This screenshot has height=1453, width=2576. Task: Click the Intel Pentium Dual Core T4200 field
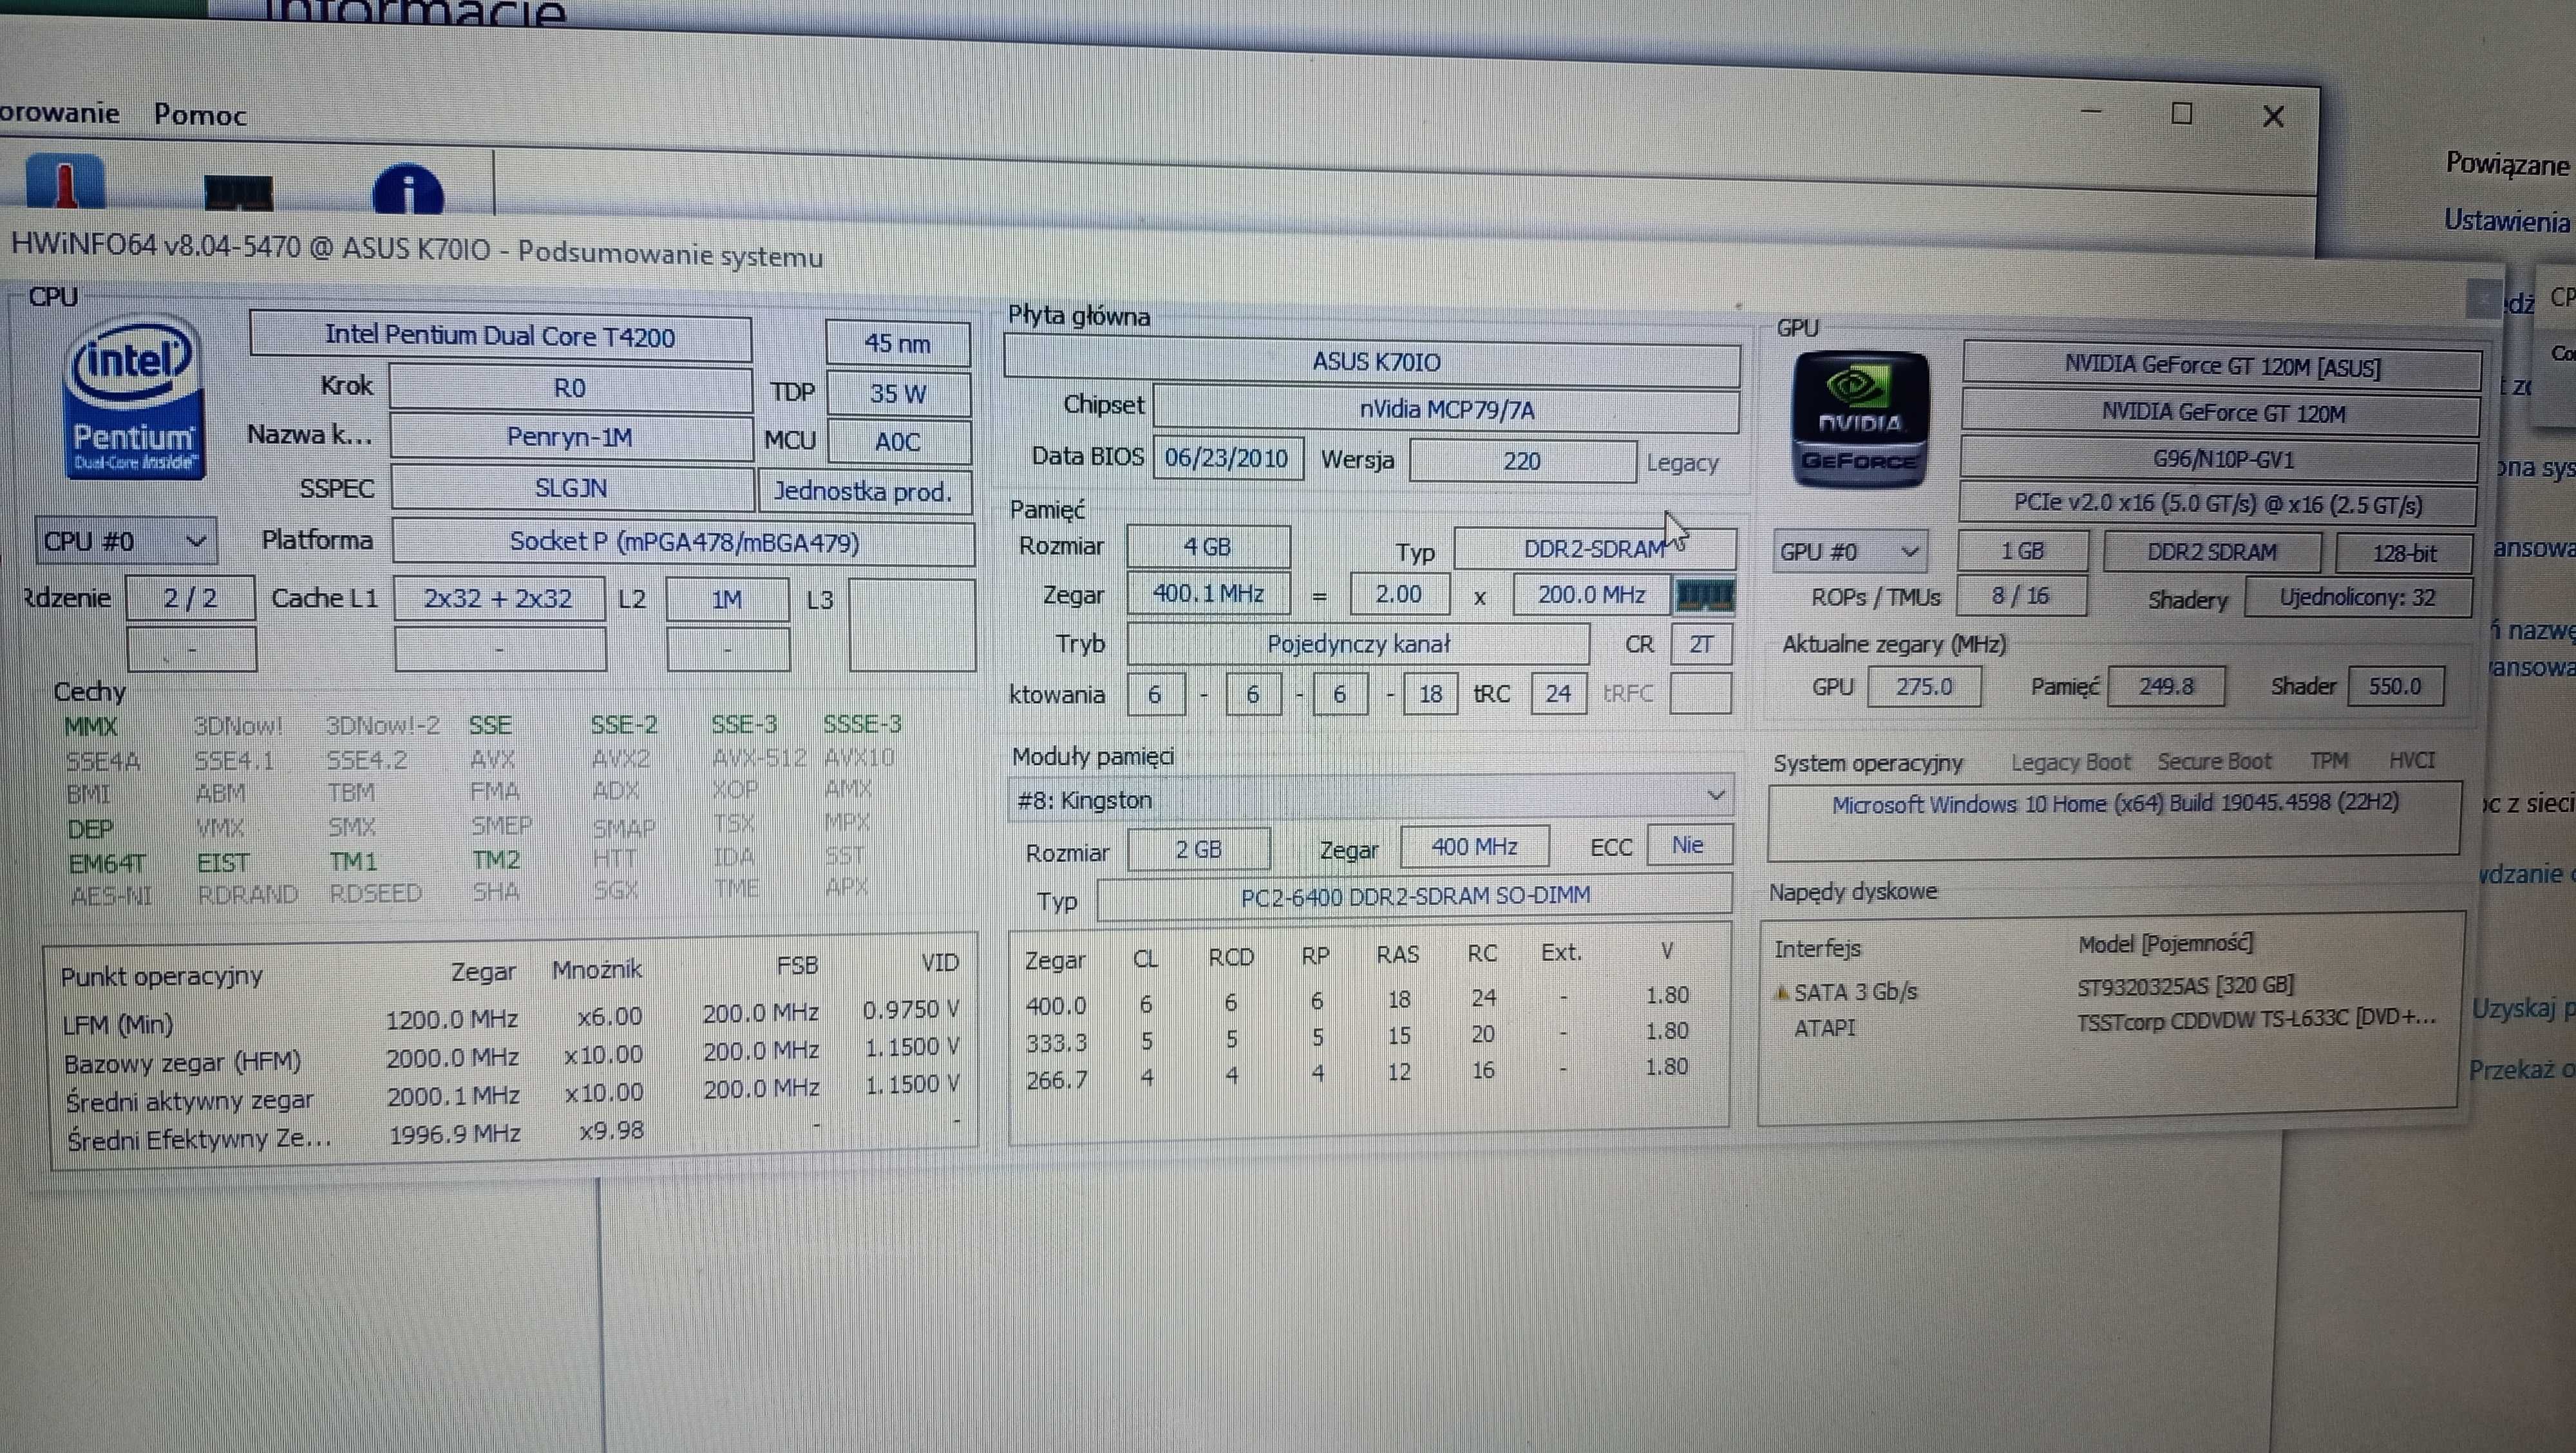tap(500, 336)
